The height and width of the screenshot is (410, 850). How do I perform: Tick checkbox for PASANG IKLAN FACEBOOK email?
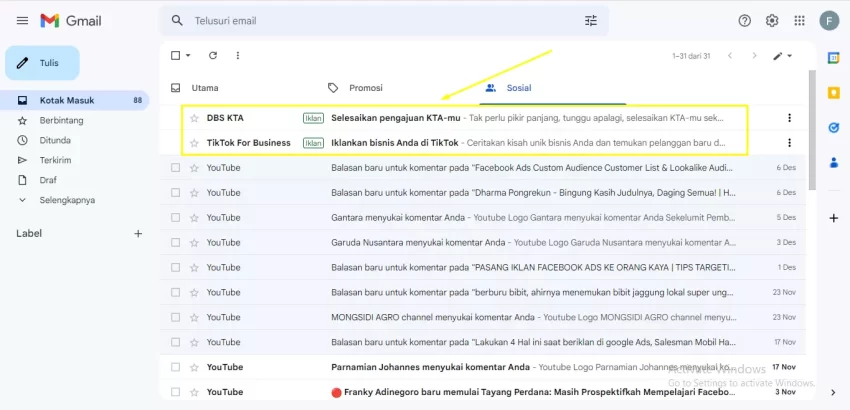pos(175,267)
